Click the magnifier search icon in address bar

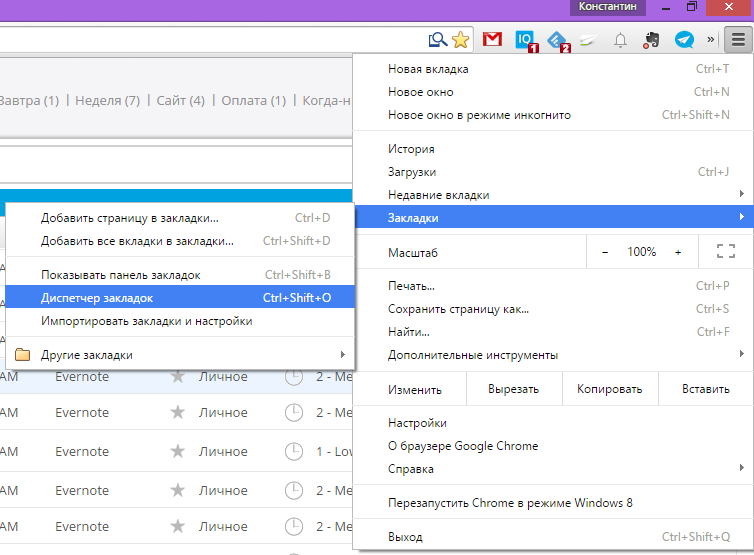tap(438, 39)
